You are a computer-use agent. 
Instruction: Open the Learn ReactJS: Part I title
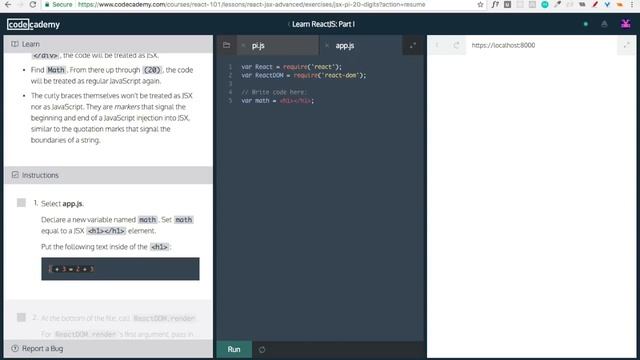pos(323,24)
